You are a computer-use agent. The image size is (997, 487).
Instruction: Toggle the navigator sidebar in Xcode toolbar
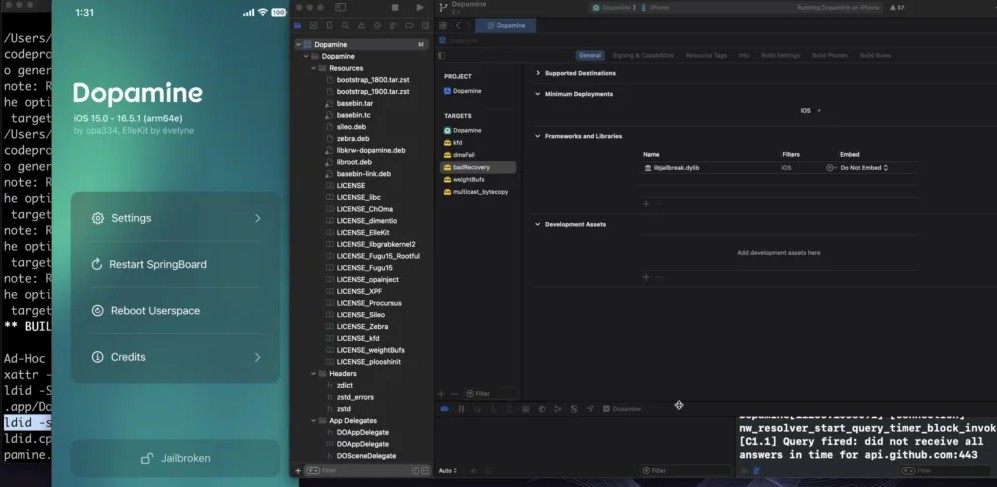(341, 8)
